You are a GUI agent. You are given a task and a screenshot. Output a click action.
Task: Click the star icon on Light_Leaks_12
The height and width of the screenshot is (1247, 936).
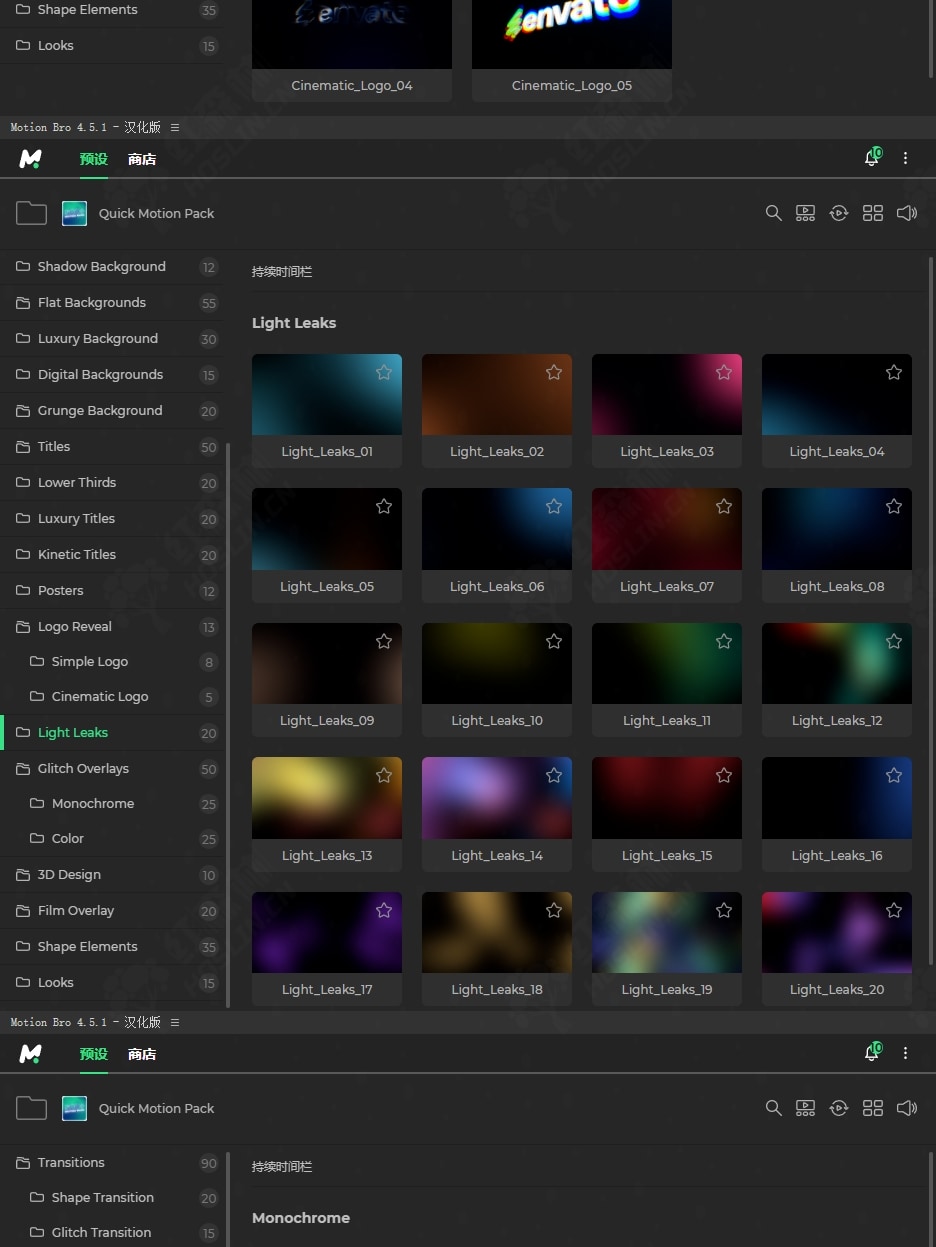coord(894,641)
